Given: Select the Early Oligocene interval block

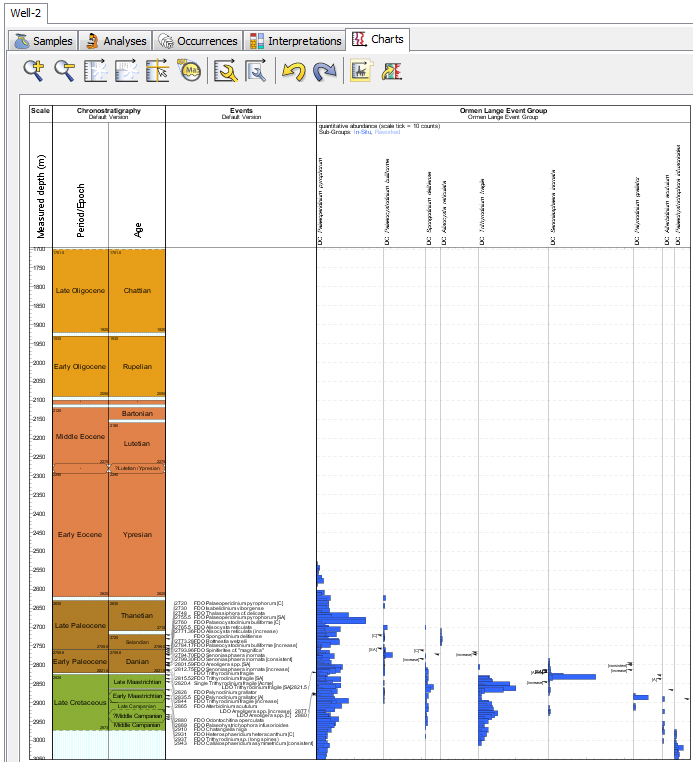Looking at the screenshot, I should (x=80, y=366).
